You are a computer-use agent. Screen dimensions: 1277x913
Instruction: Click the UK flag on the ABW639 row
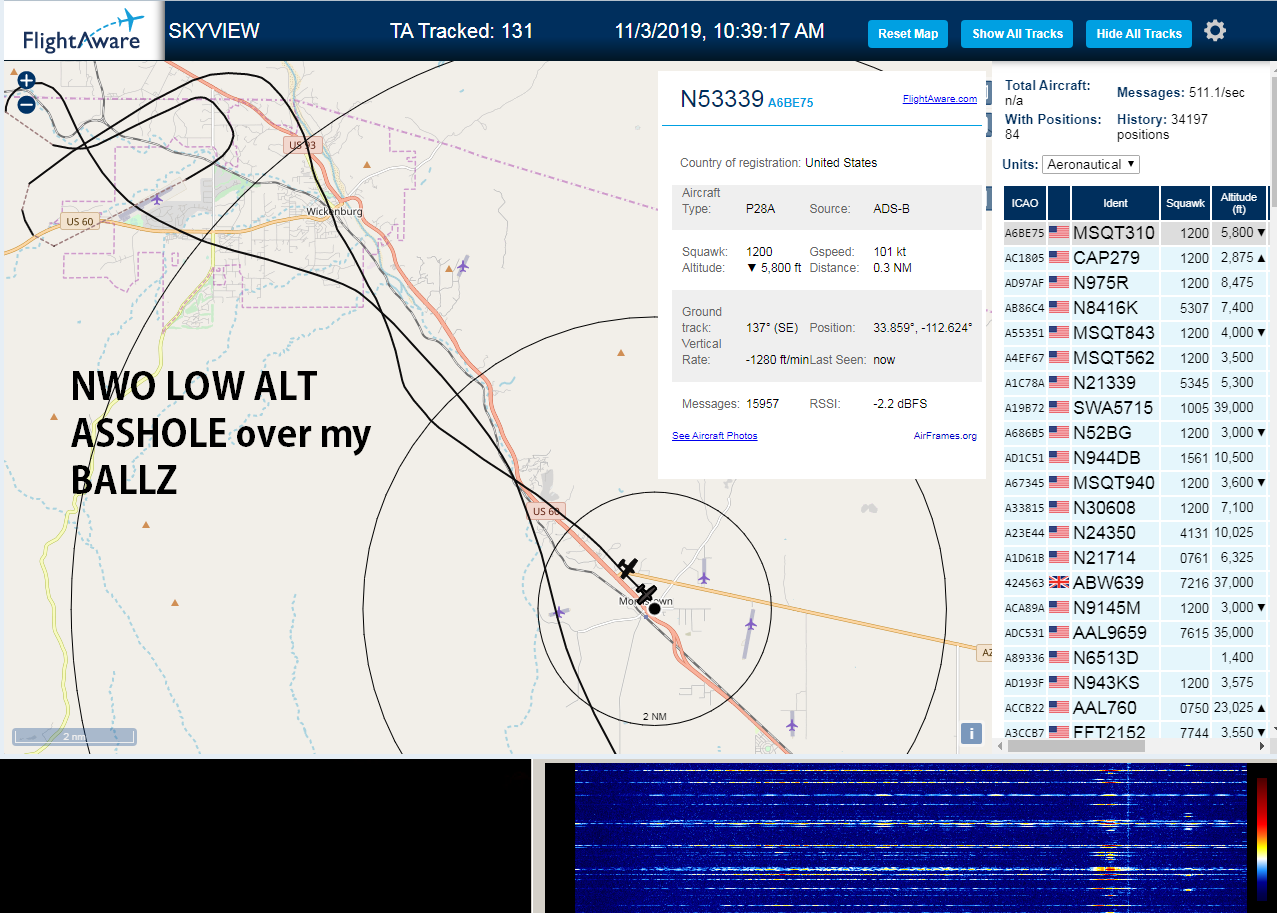pyautogui.click(x=1059, y=582)
